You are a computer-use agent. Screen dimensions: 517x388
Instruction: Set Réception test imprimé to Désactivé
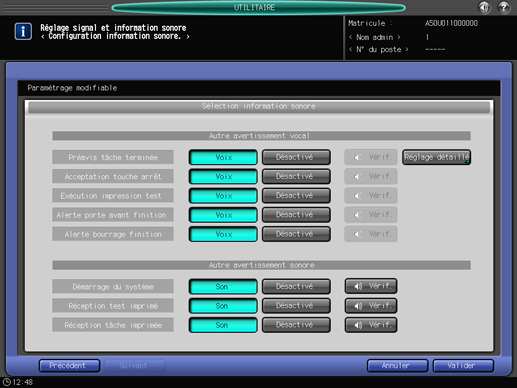296,306
